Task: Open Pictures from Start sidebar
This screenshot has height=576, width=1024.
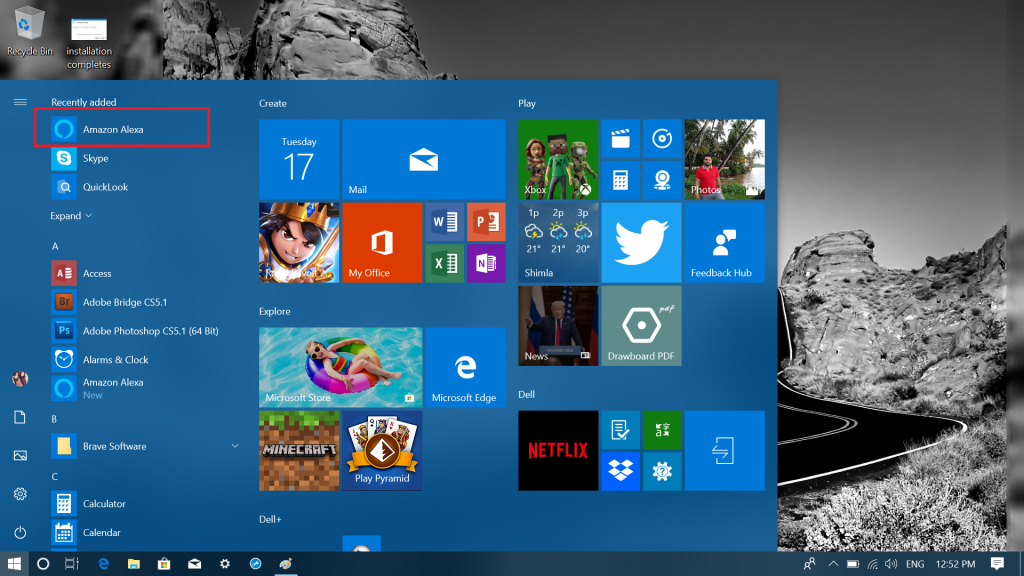Action: click(20, 455)
